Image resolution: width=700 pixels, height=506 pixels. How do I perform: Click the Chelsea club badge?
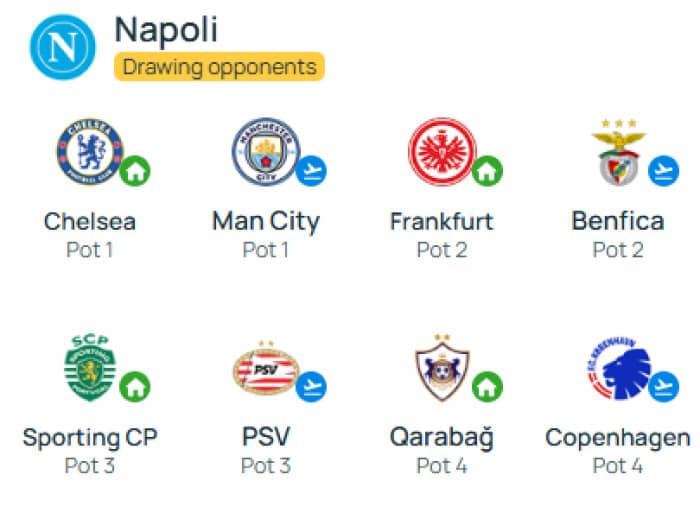(x=91, y=152)
